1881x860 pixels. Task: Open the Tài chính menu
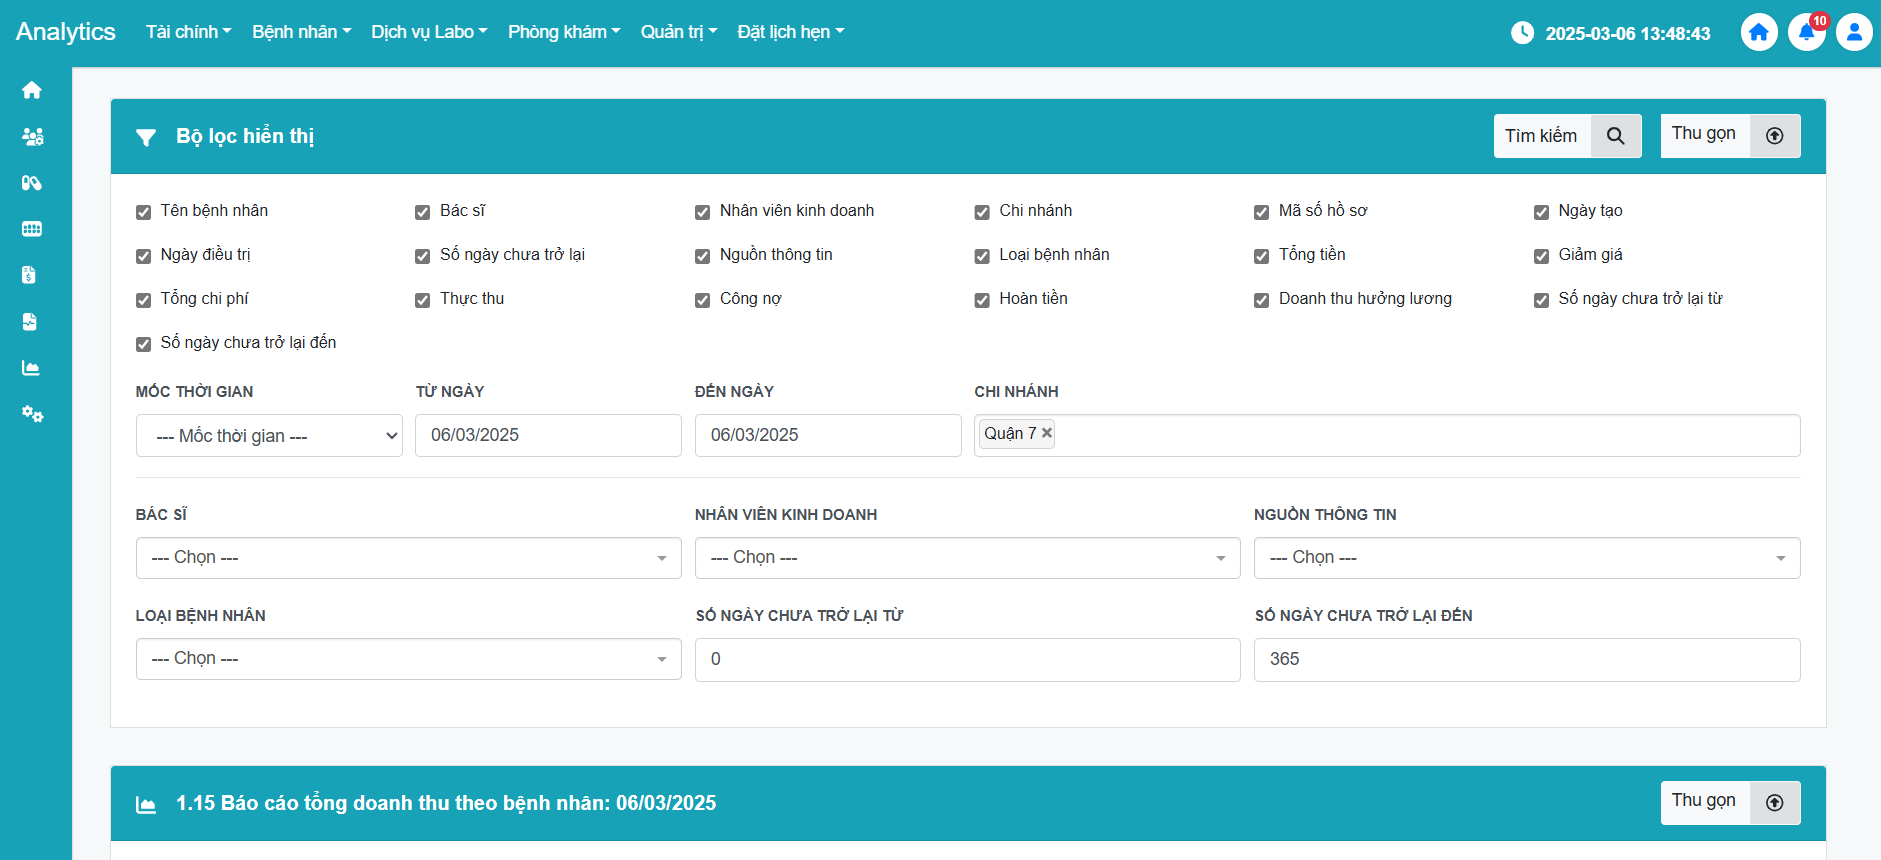188,32
